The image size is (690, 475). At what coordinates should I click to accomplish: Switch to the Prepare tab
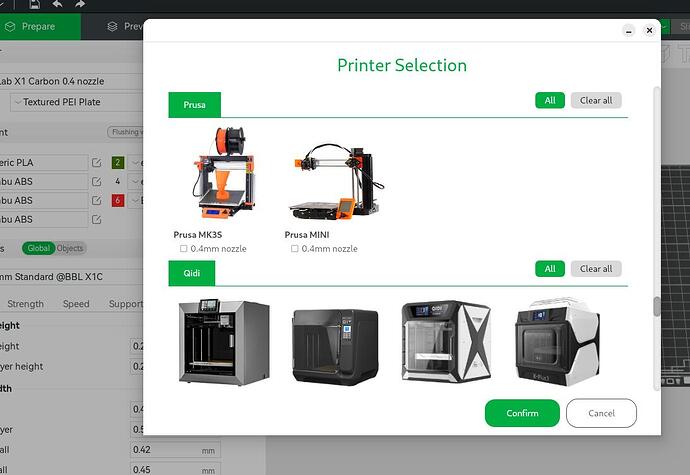[30, 27]
